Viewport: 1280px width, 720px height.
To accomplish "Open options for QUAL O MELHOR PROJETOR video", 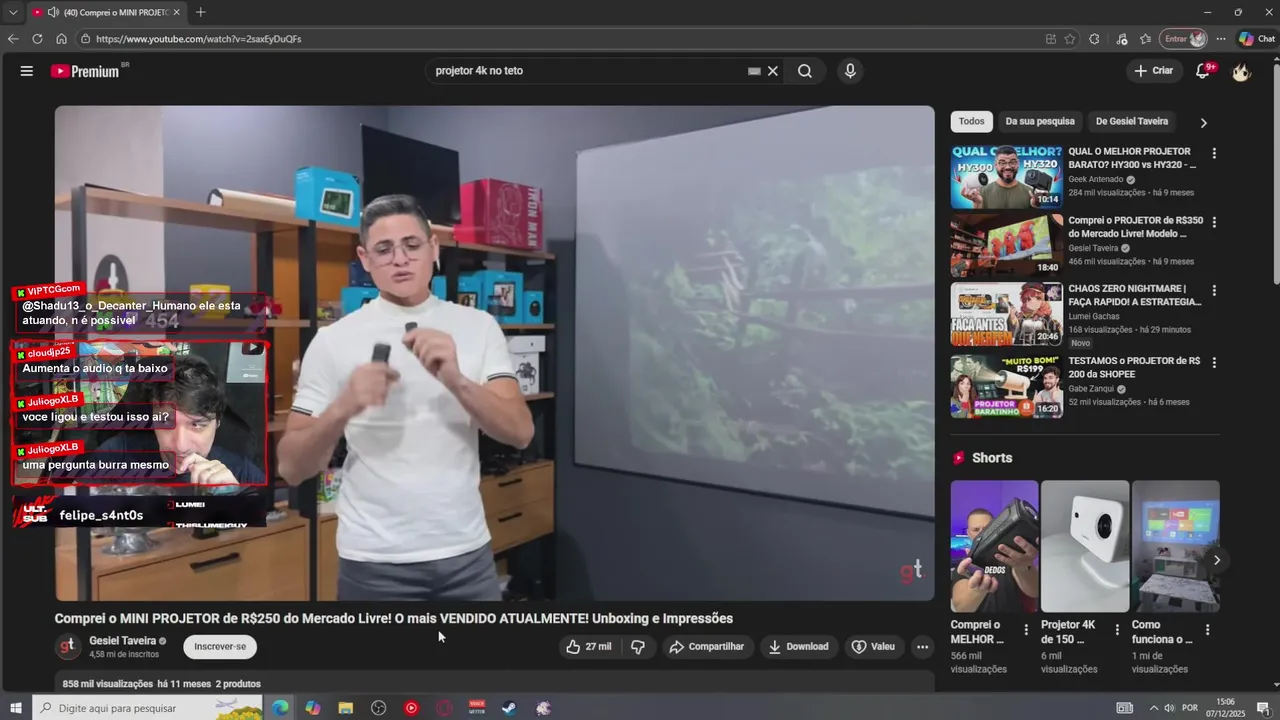I will click(1214, 154).
